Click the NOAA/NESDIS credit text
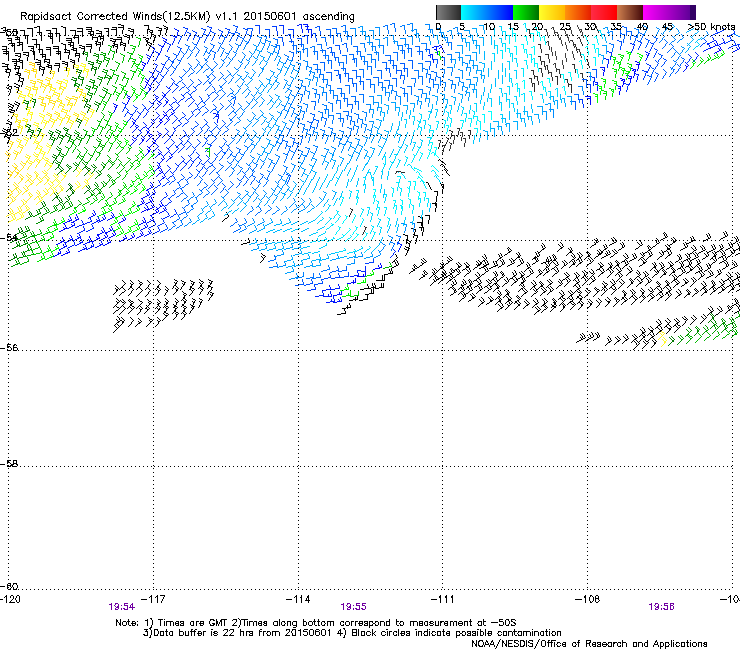This screenshot has width=740, height=650. [x=589, y=643]
